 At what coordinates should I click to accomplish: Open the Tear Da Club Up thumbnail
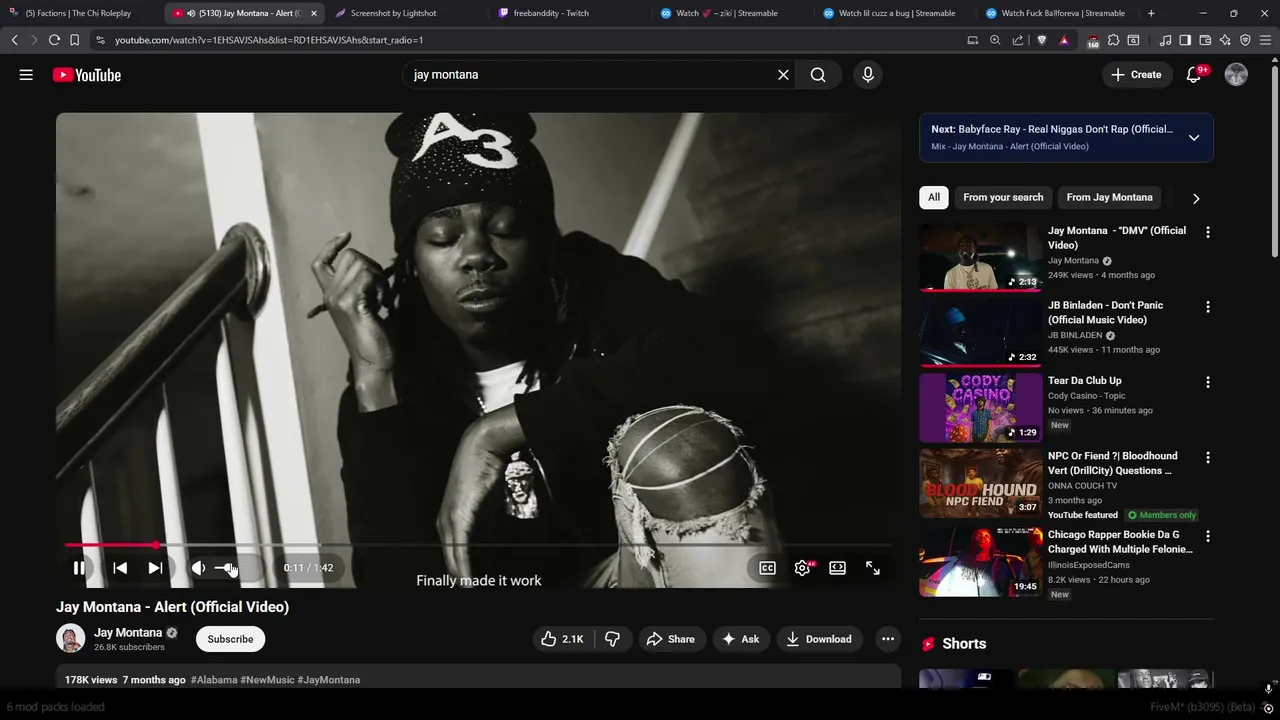(980, 407)
